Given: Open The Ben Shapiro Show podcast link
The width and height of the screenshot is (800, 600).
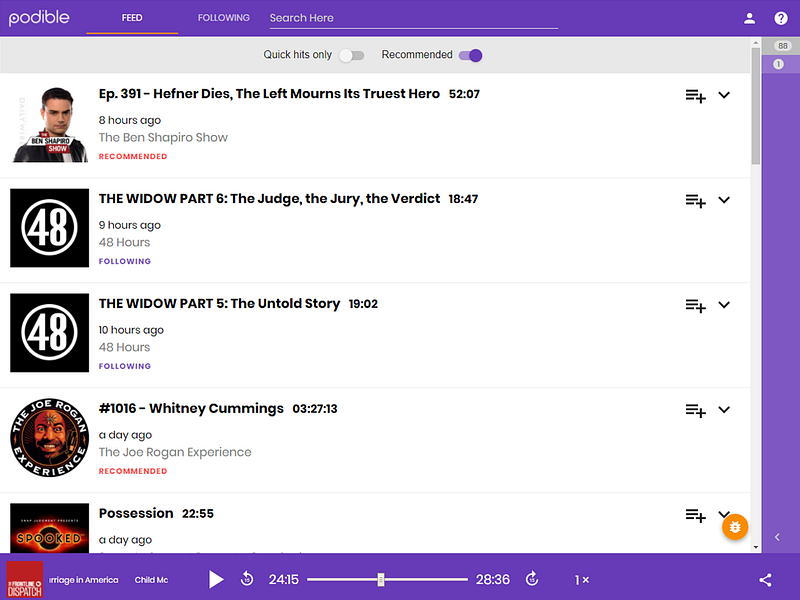Looking at the screenshot, I should pyautogui.click(x=163, y=137).
